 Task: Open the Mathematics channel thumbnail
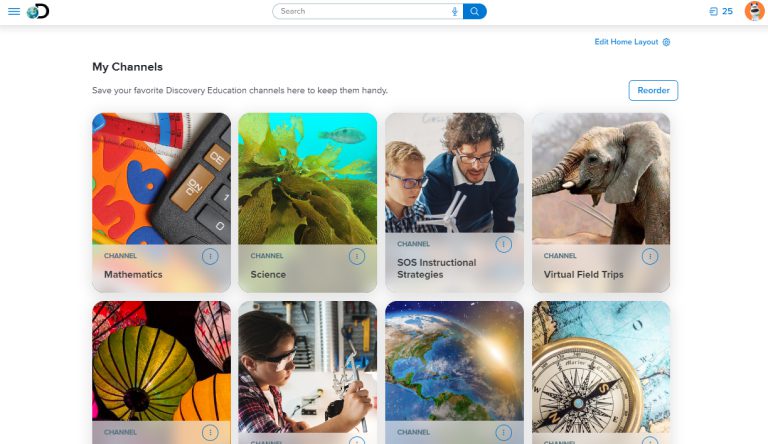pyautogui.click(x=161, y=179)
